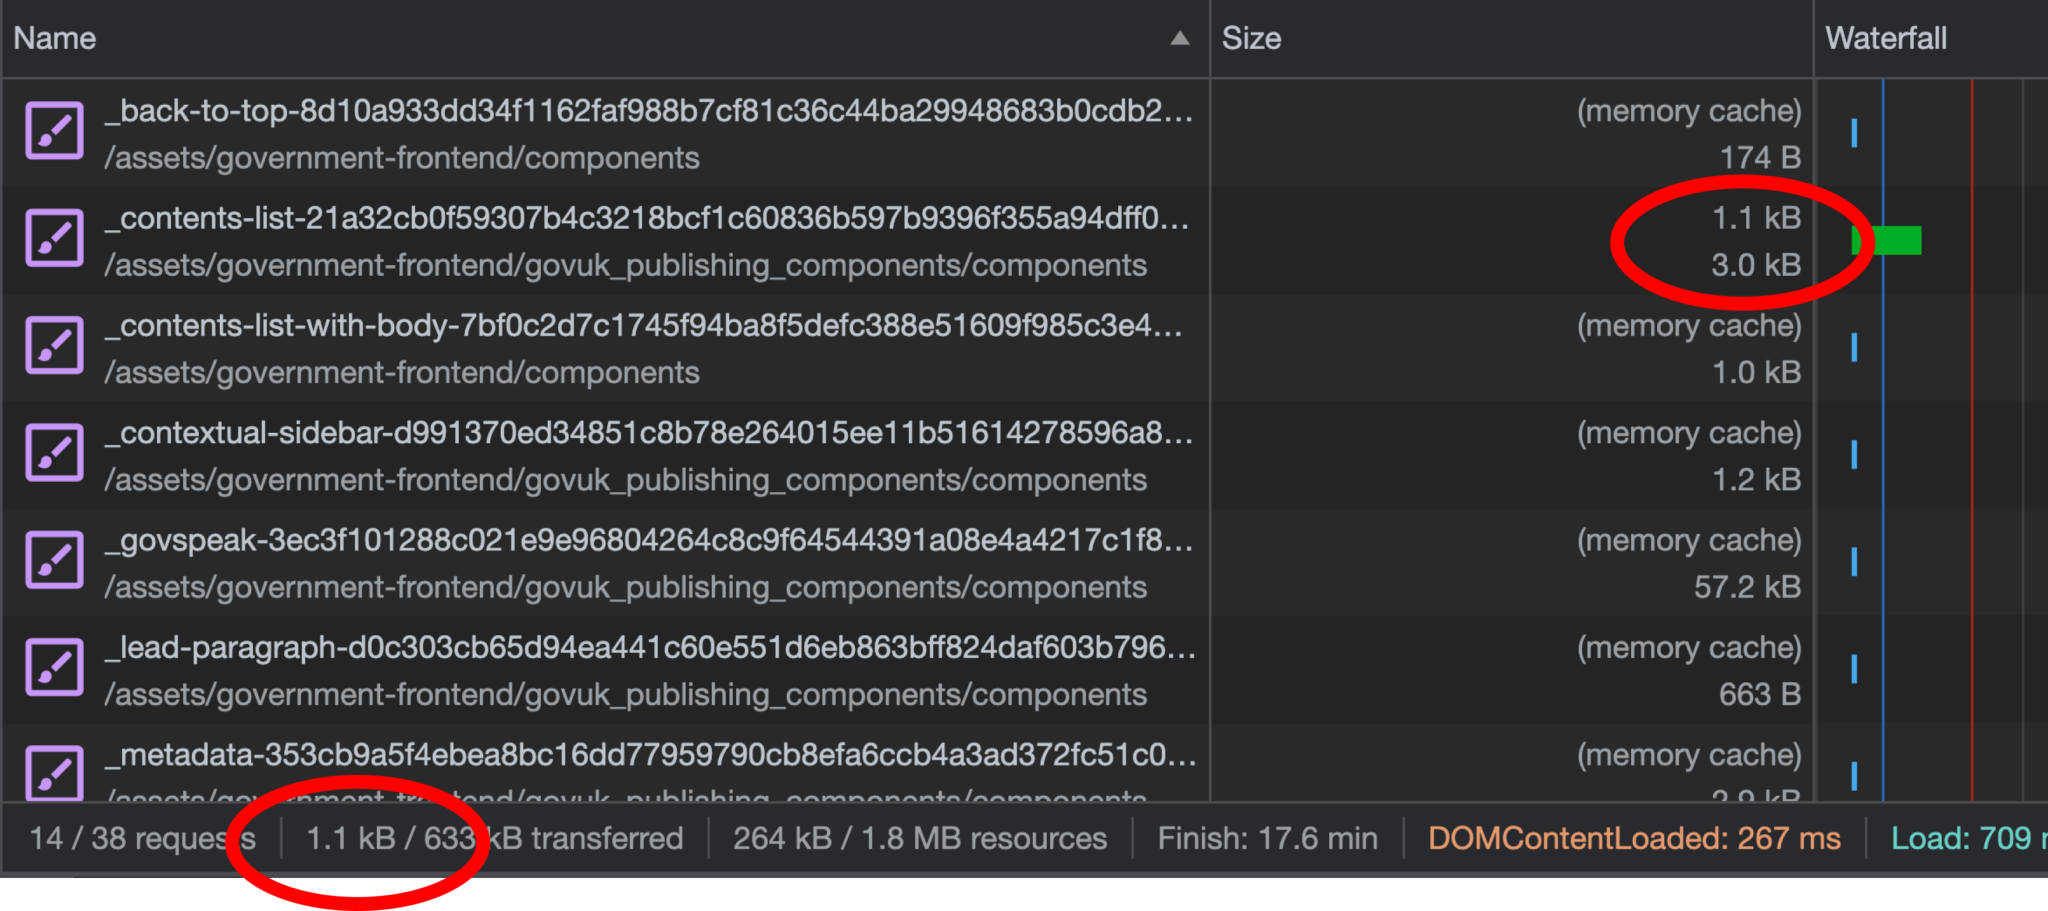
Task: Click the stylesheet icon beside the _back-to-top request
Action: 55,130
